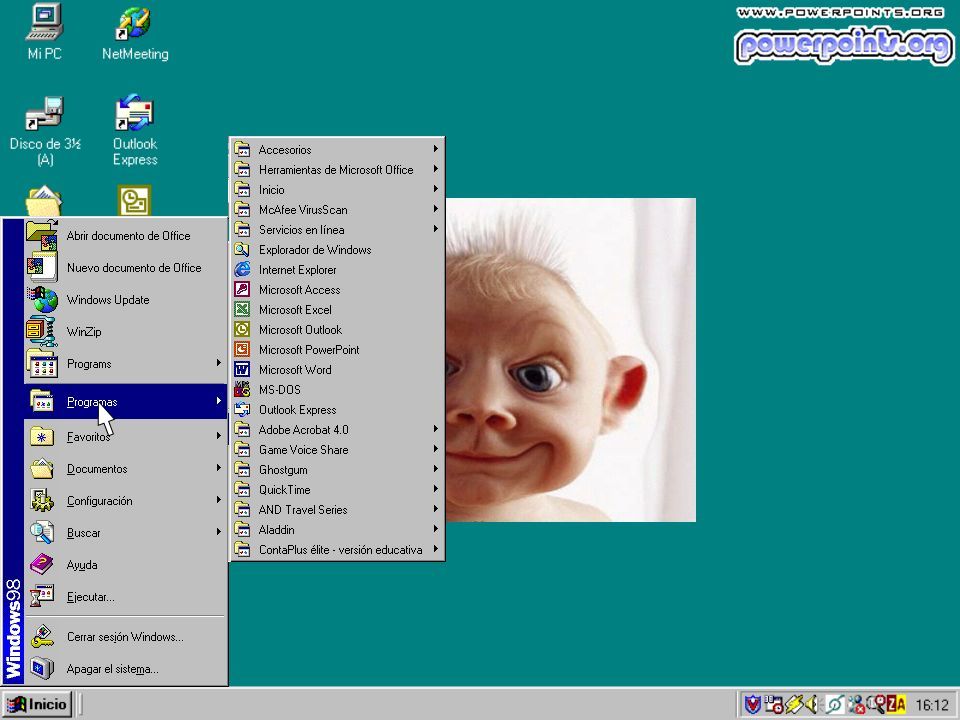Expand the Documentos submenu arrow
The width and height of the screenshot is (960, 720).
click(218, 468)
